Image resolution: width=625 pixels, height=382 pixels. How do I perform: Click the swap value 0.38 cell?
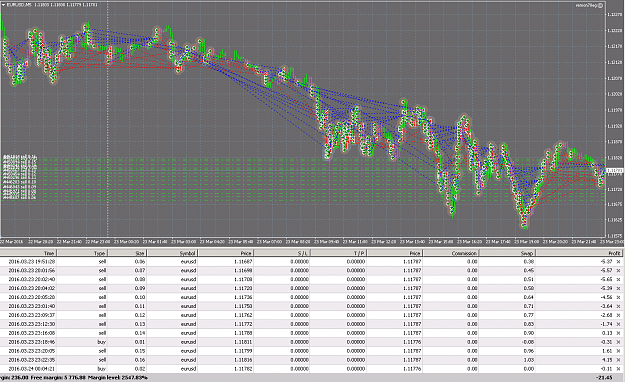point(529,262)
